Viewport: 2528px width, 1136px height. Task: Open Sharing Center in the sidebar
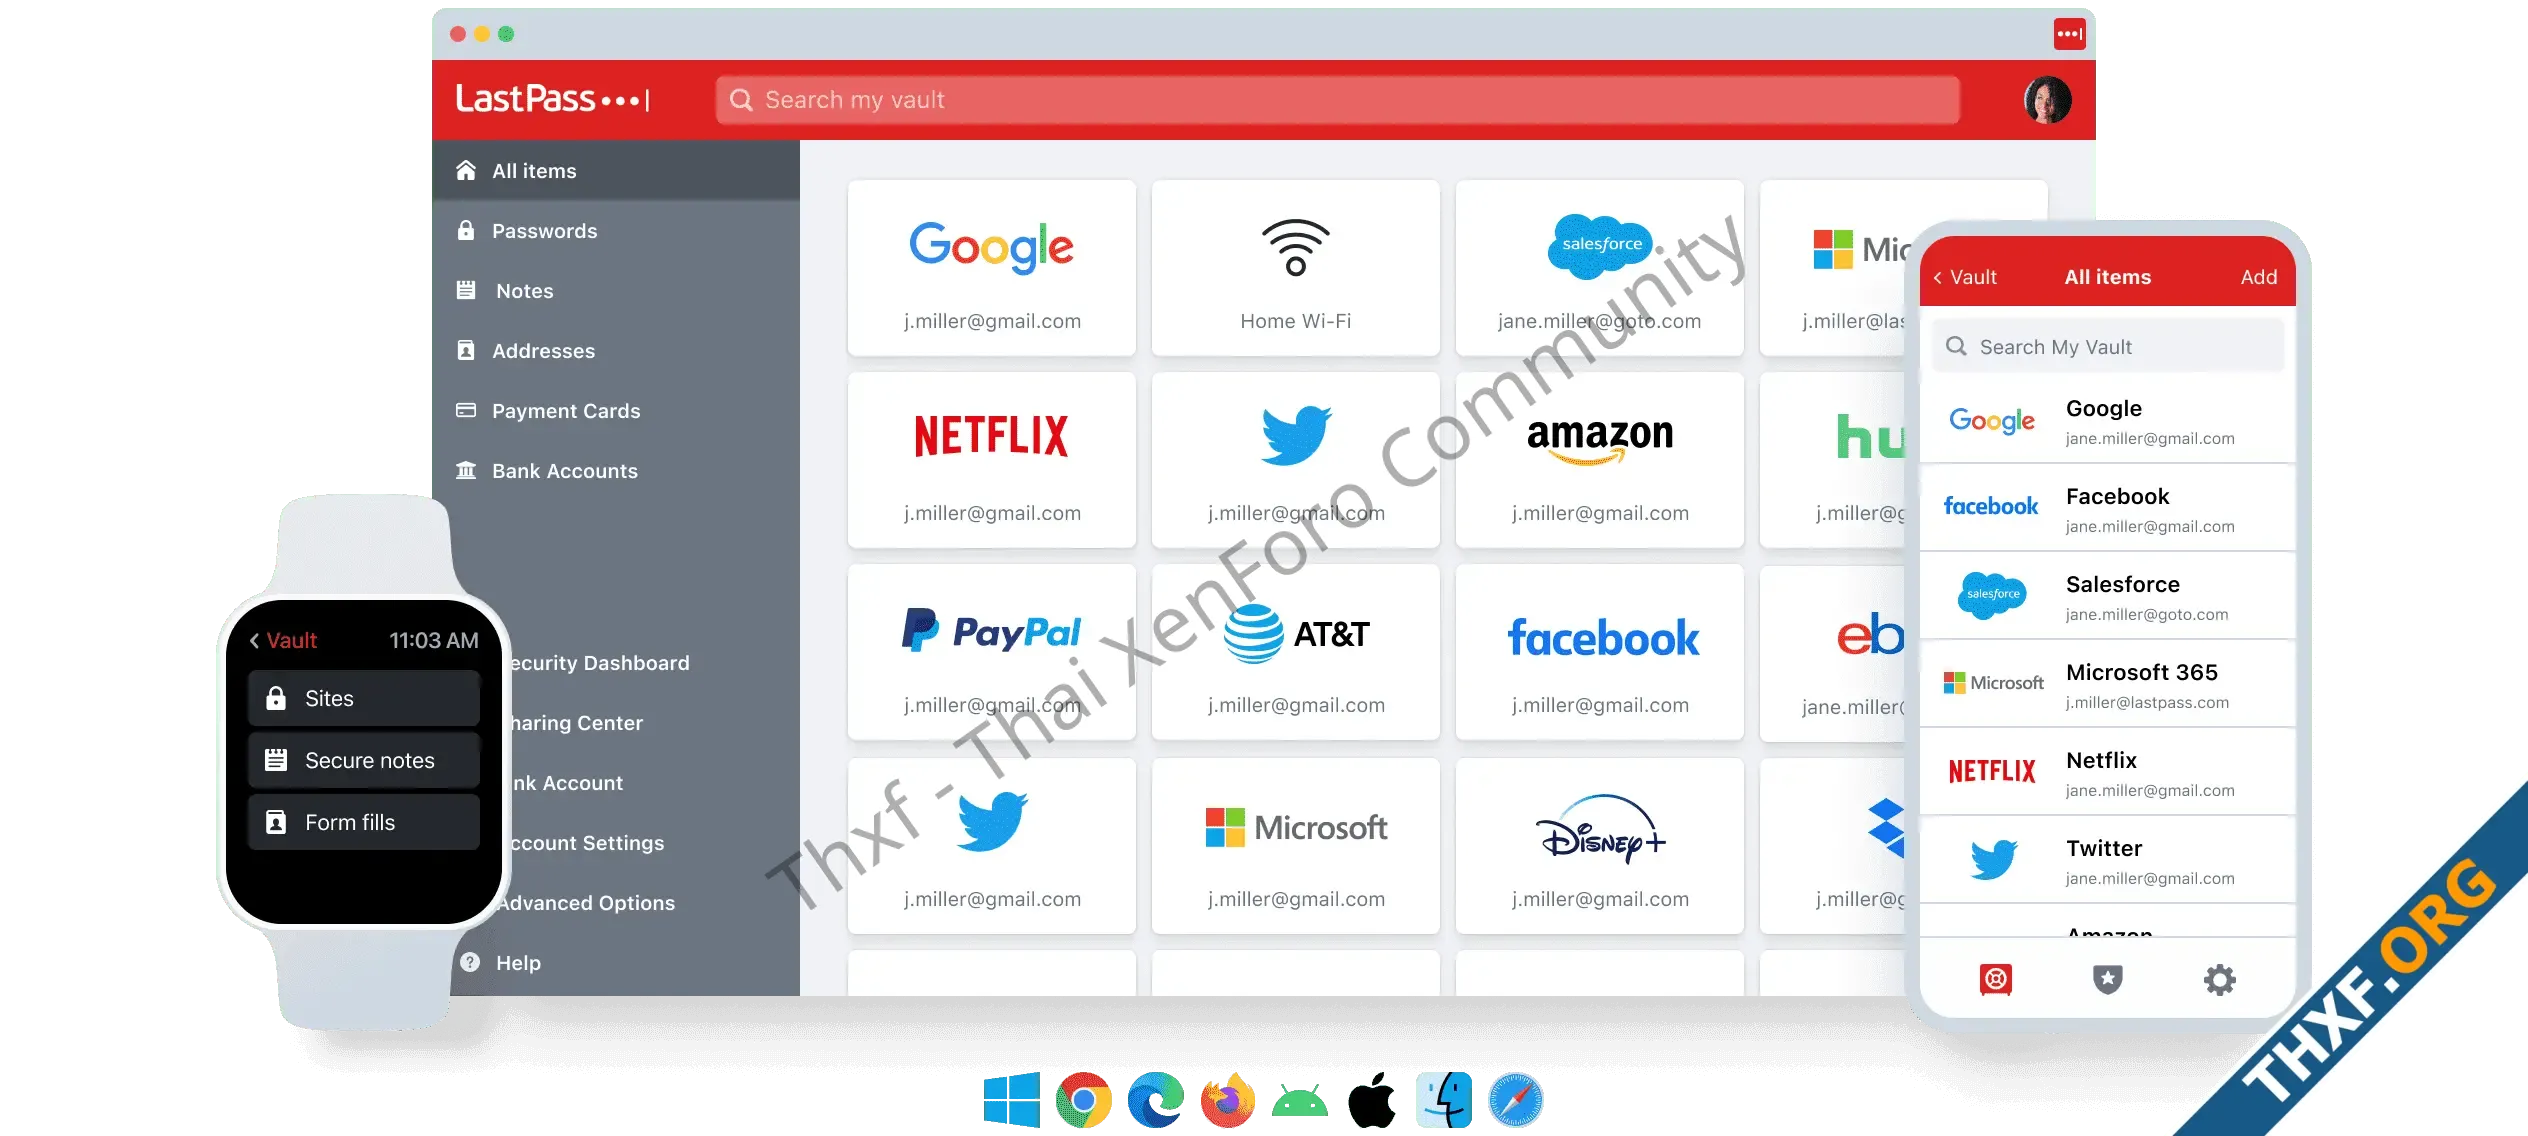577,723
